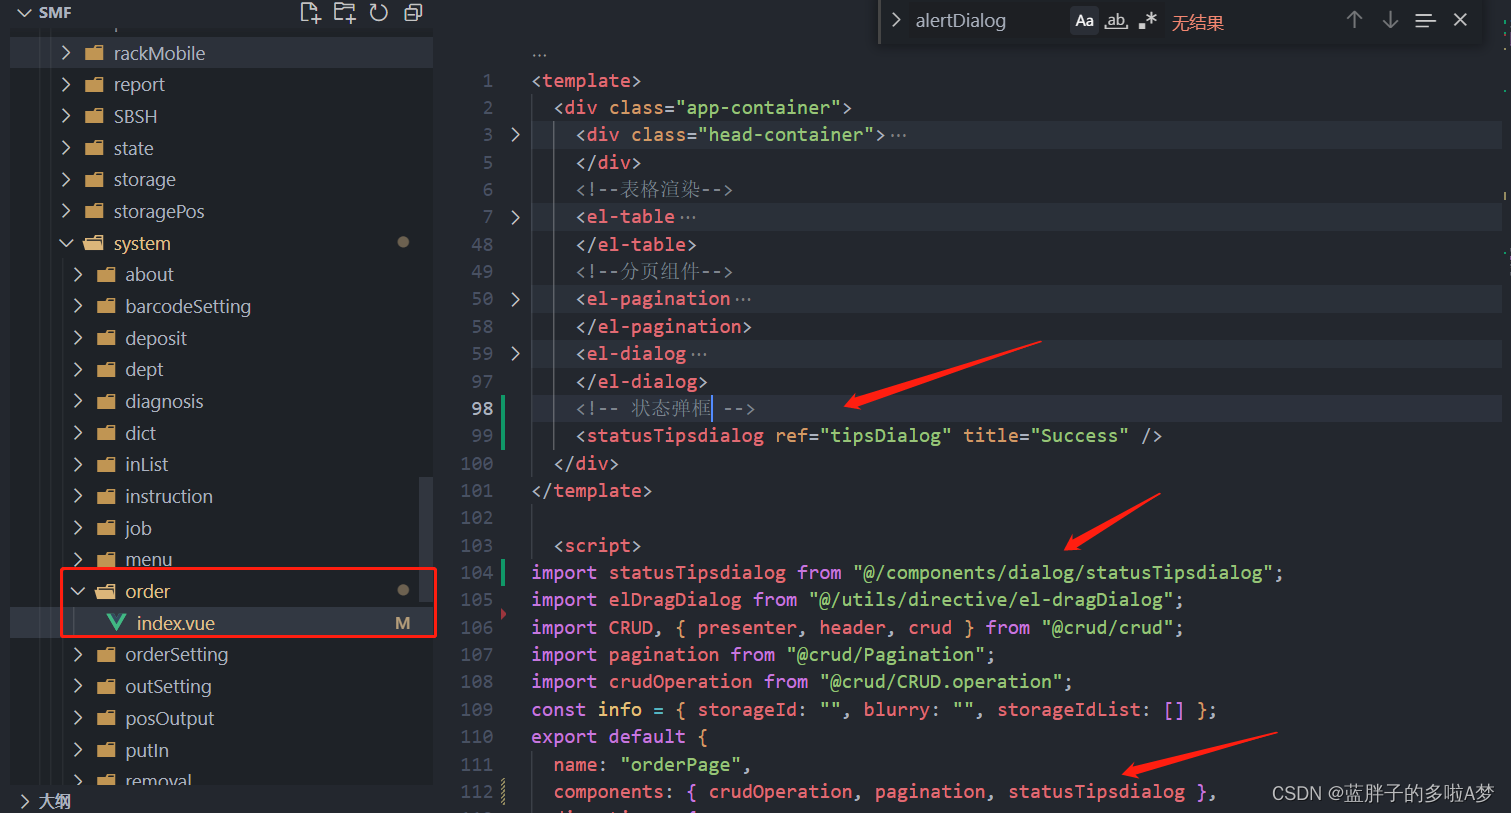1511x813 pixels.
Task: Click the script tag on line 103
Action: pos(597,546)
